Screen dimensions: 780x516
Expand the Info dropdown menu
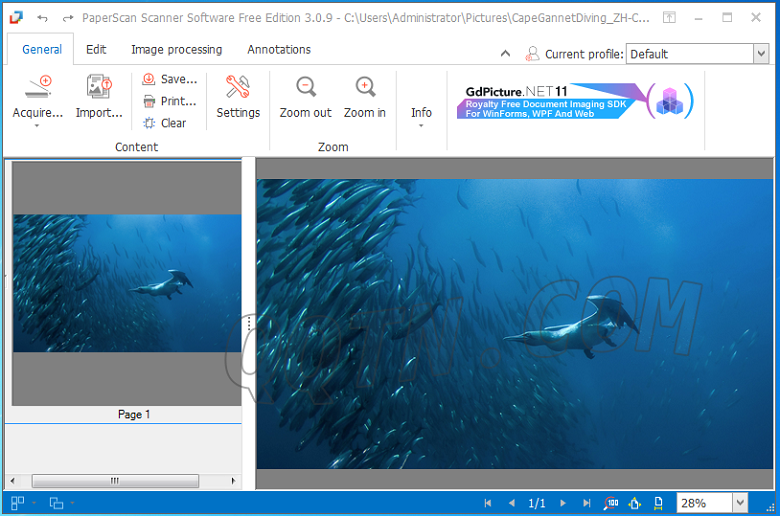pyautogui.click(x=421, y=124)
